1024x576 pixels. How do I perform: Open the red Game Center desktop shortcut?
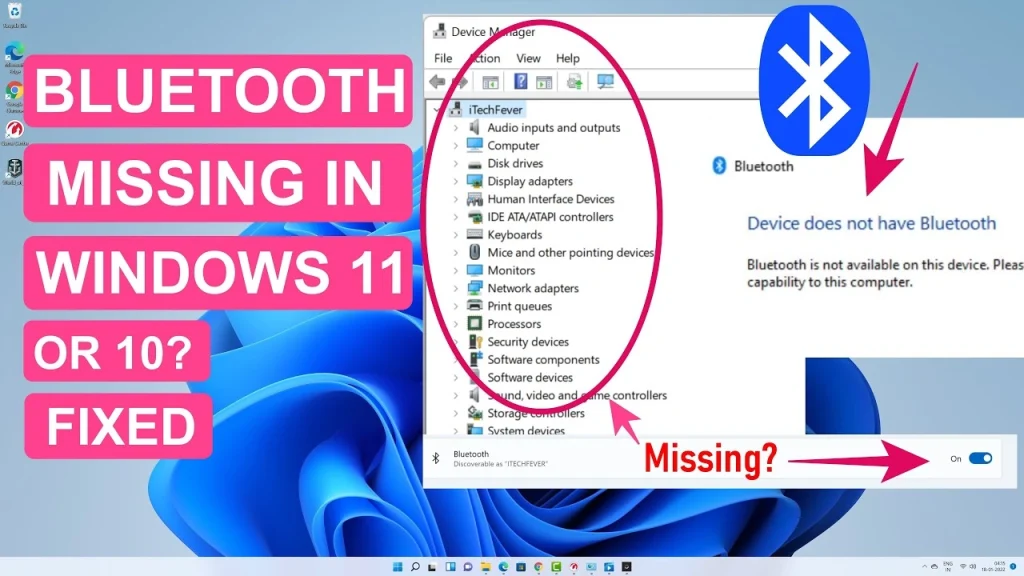click(14, 133)
